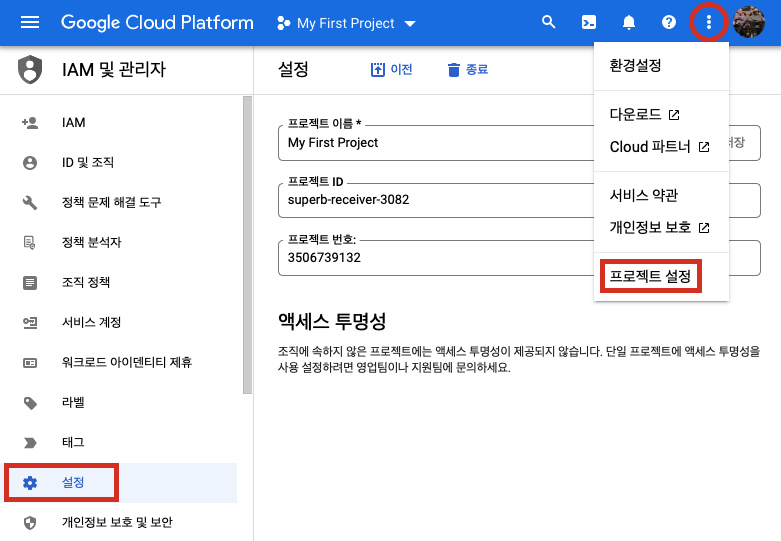Click the IAM add-person icon
The width and height of the screenshot is (781, 541).
tap(30, 123)
